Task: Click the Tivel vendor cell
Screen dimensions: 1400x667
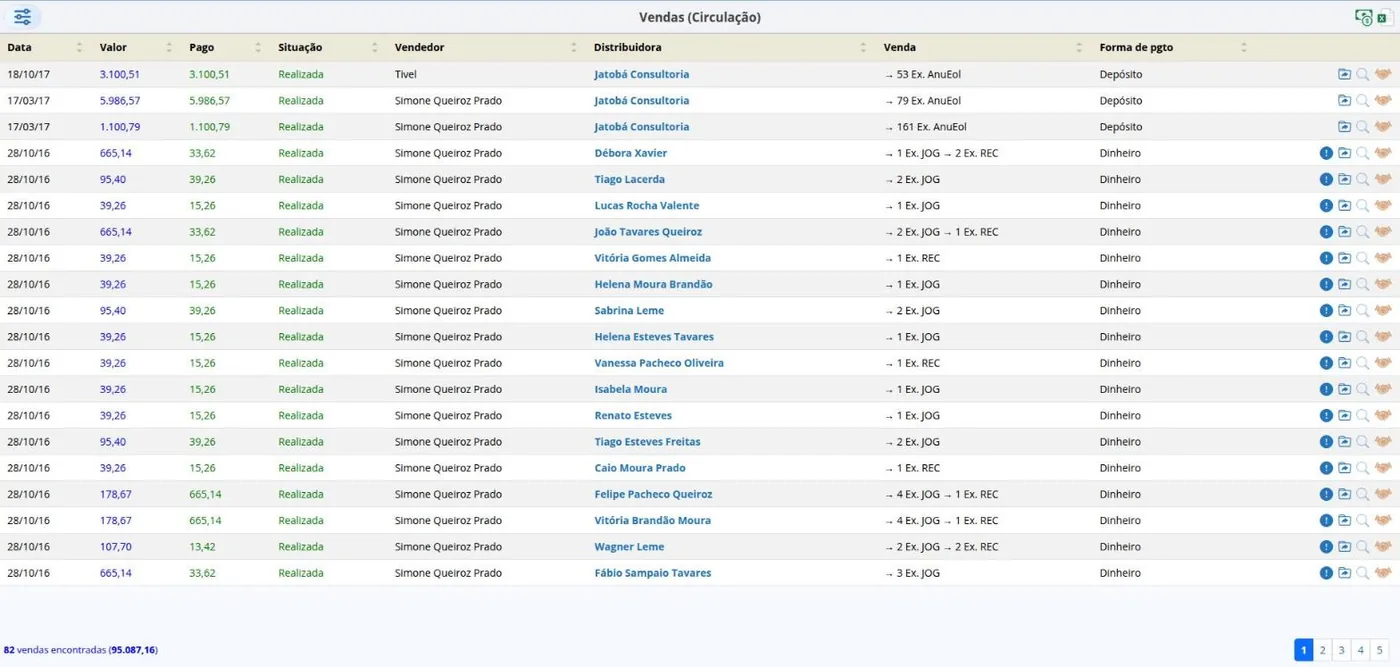Action: (x=406, y=74)
